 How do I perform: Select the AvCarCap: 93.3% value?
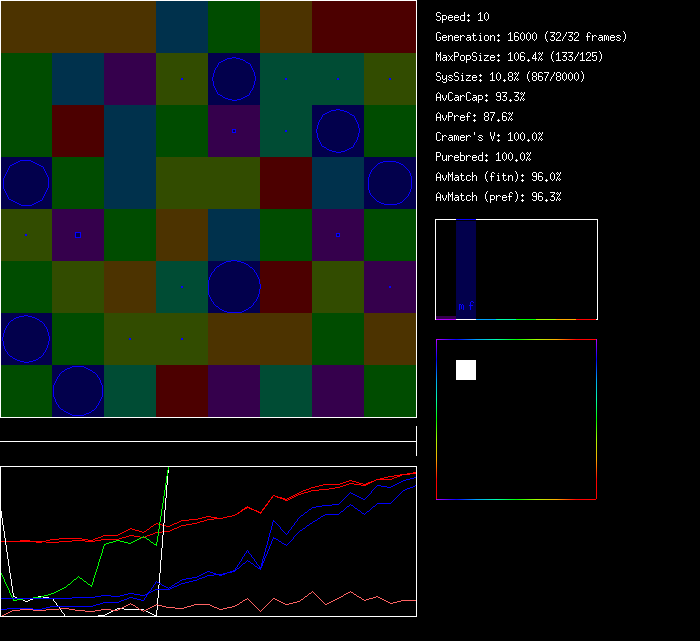pos(480,97)
